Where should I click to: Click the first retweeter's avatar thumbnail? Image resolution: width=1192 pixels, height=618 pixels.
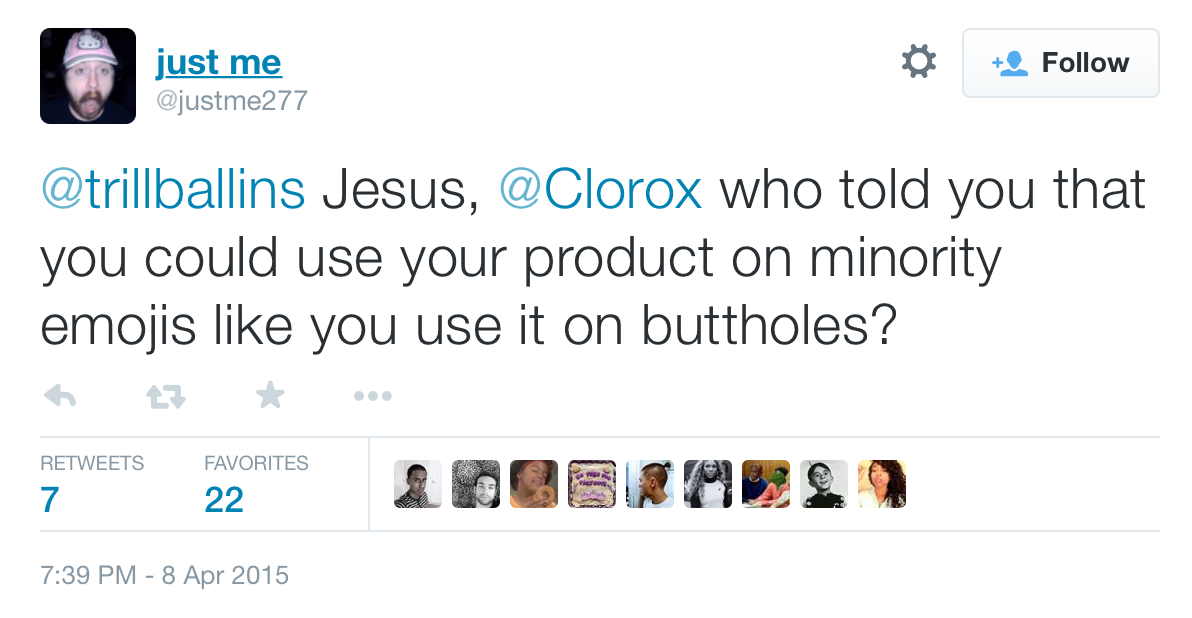[x=417, y=483]
